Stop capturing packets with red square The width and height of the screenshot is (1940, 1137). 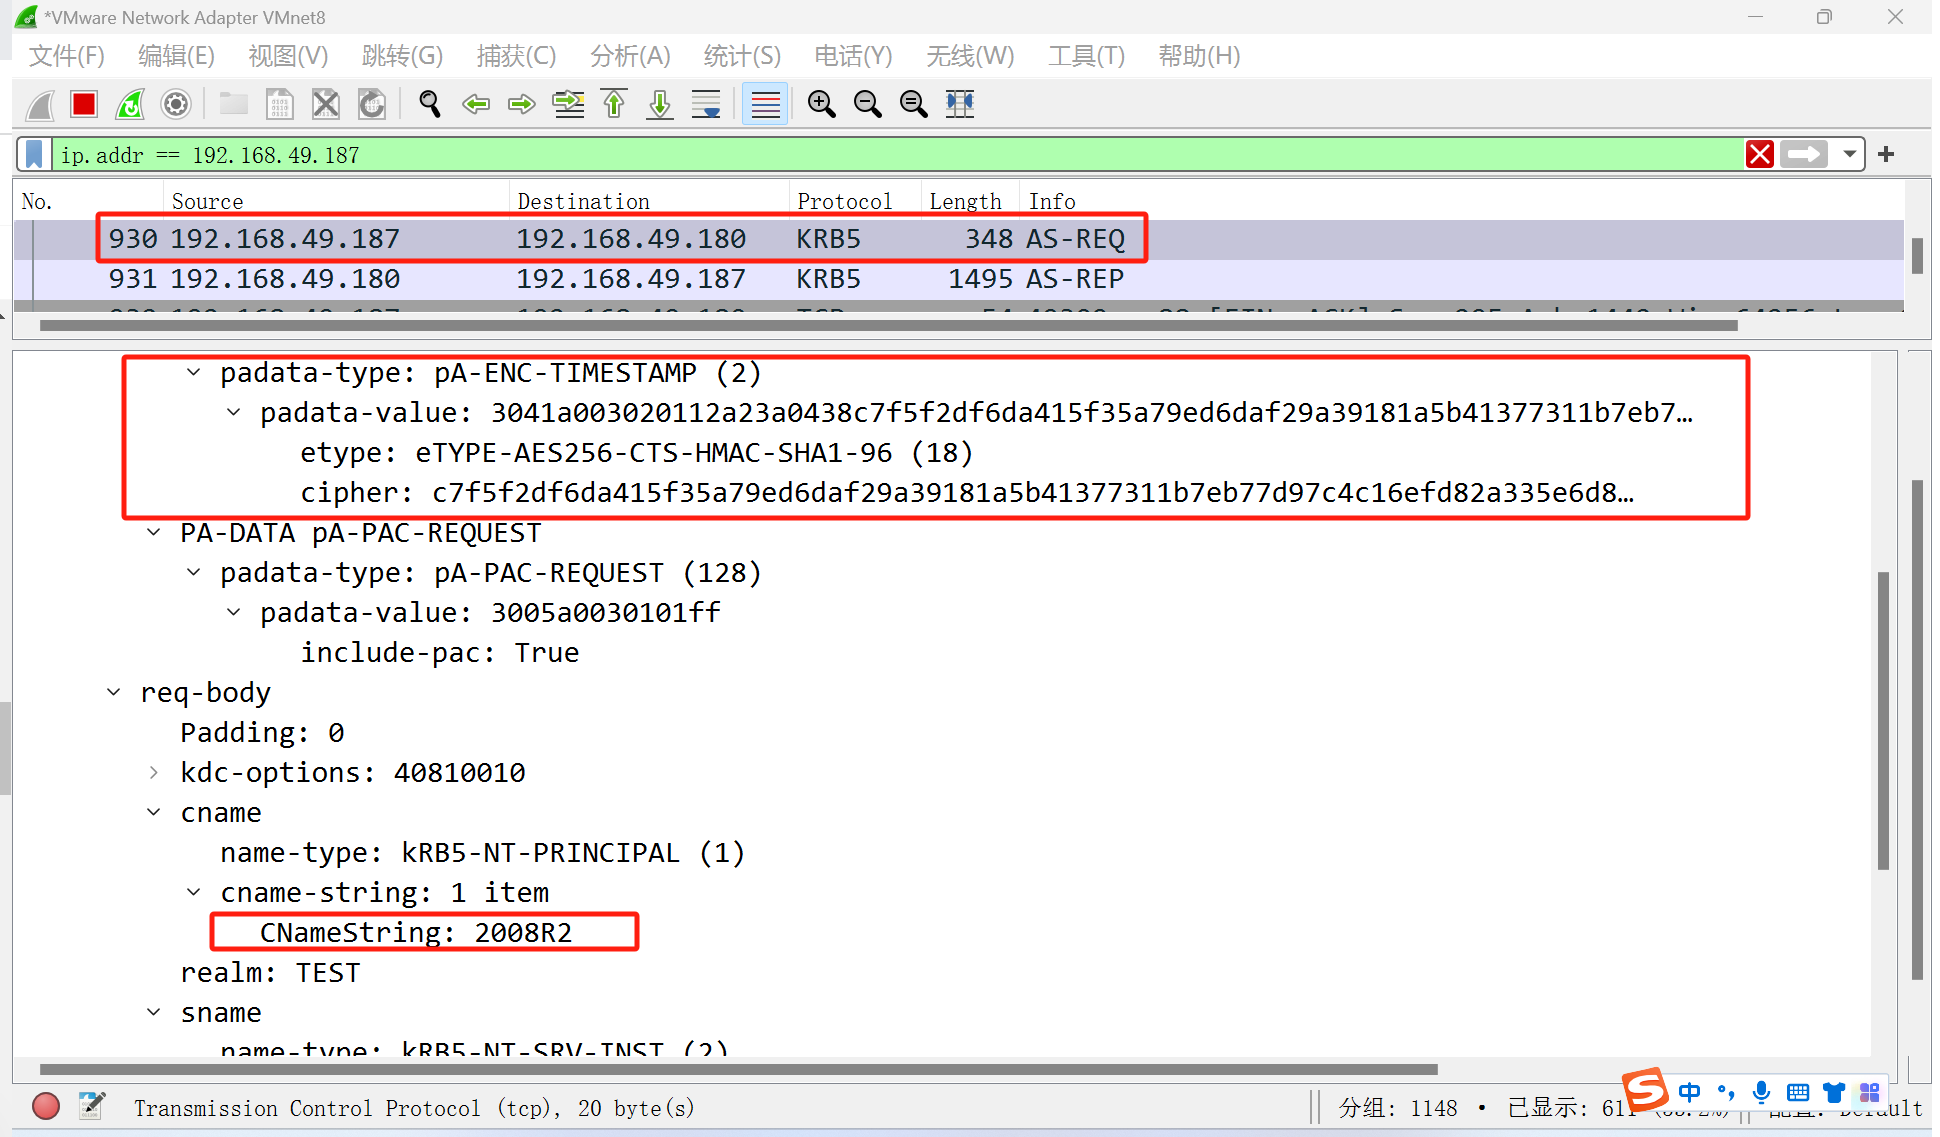[84, 104]
